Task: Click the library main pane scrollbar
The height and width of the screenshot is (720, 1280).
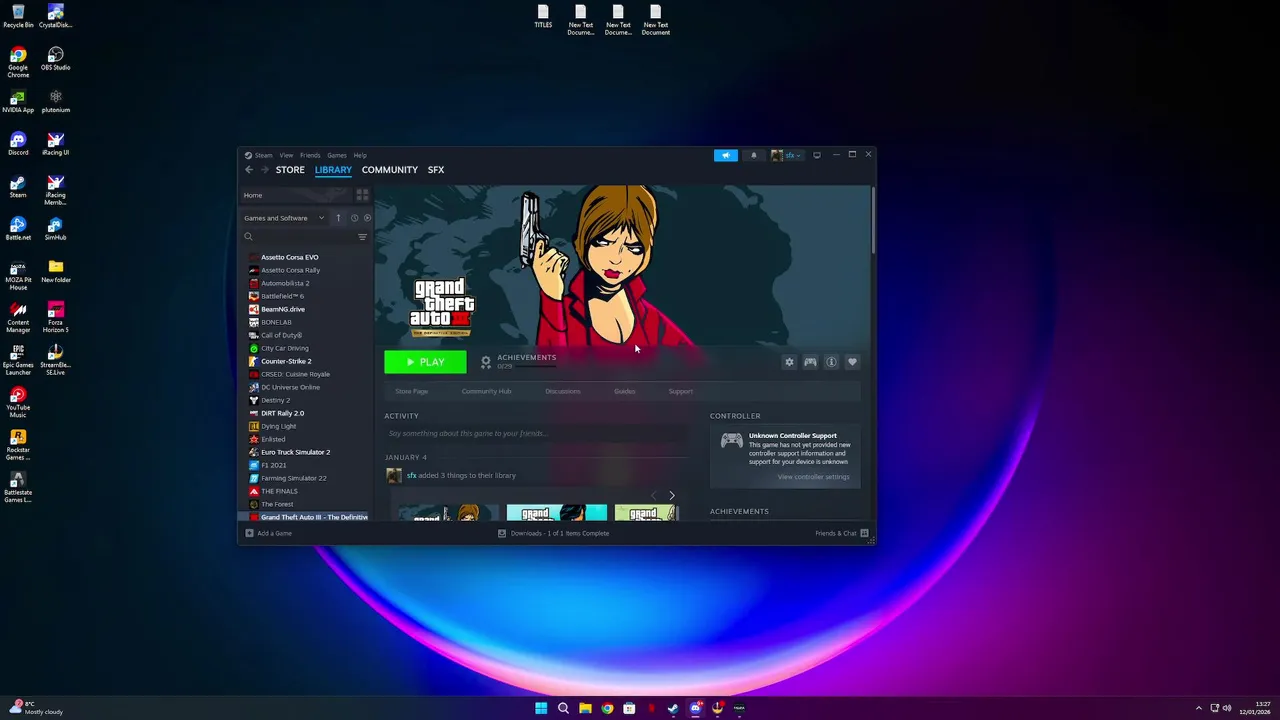Action: click(872, 222)
